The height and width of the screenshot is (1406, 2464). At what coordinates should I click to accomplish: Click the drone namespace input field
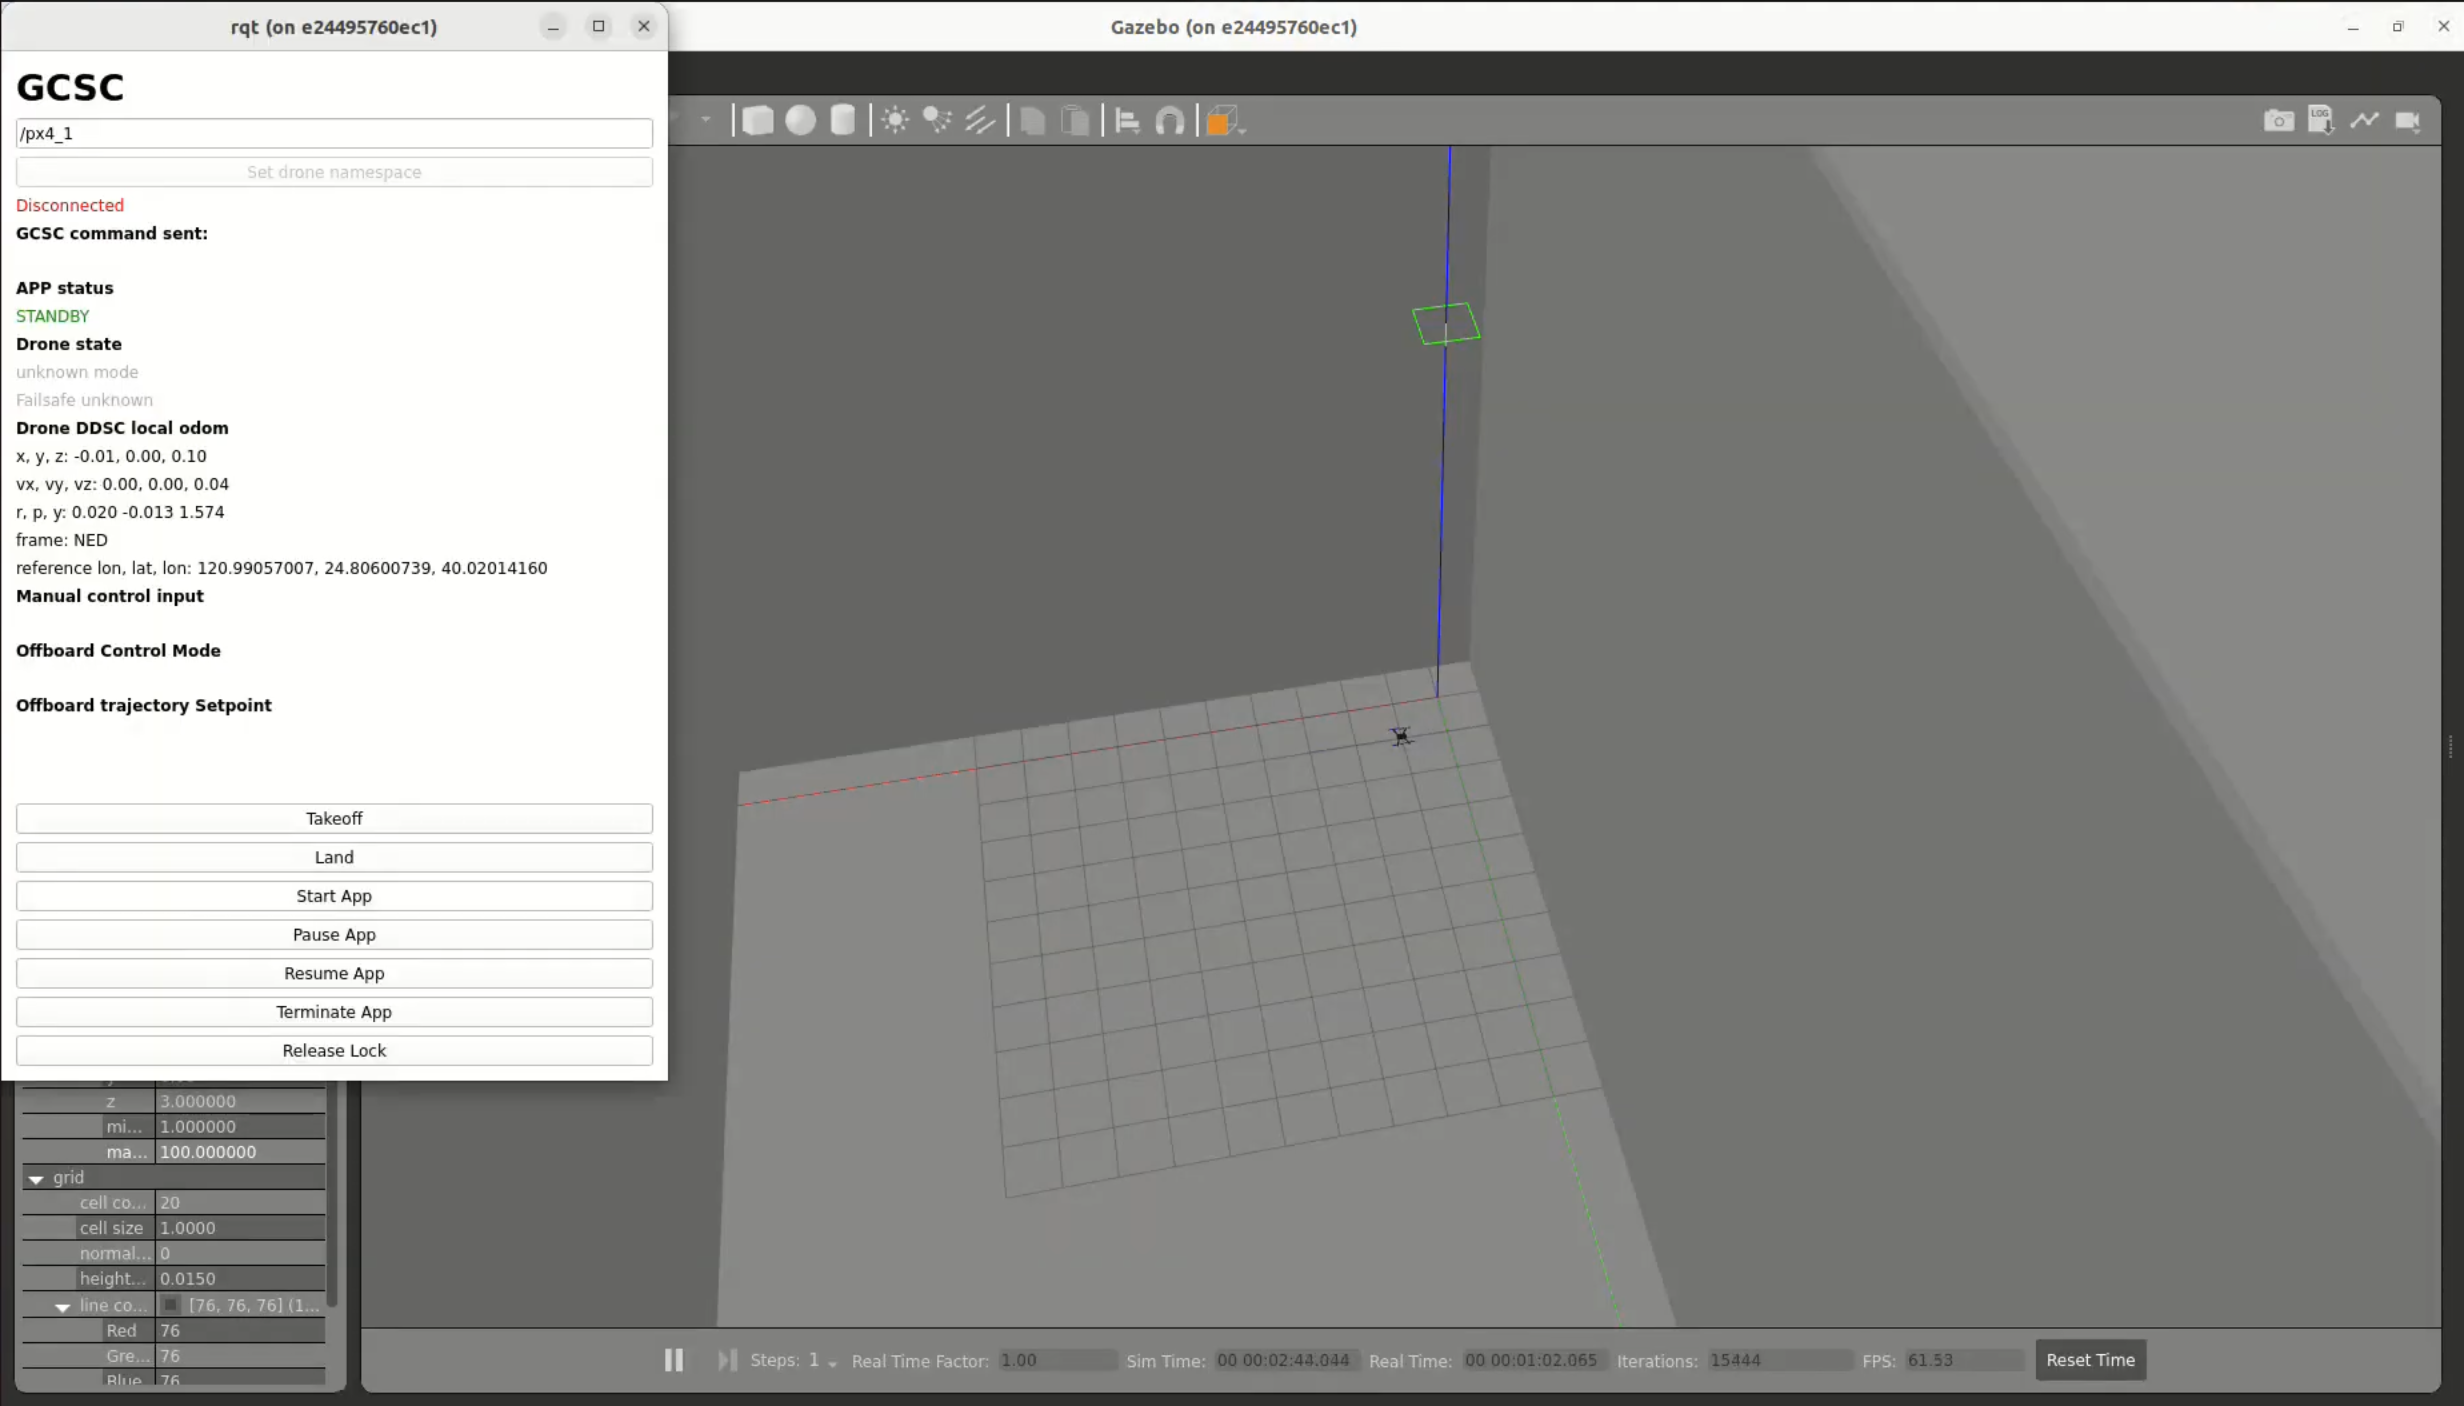click(334, 133)
